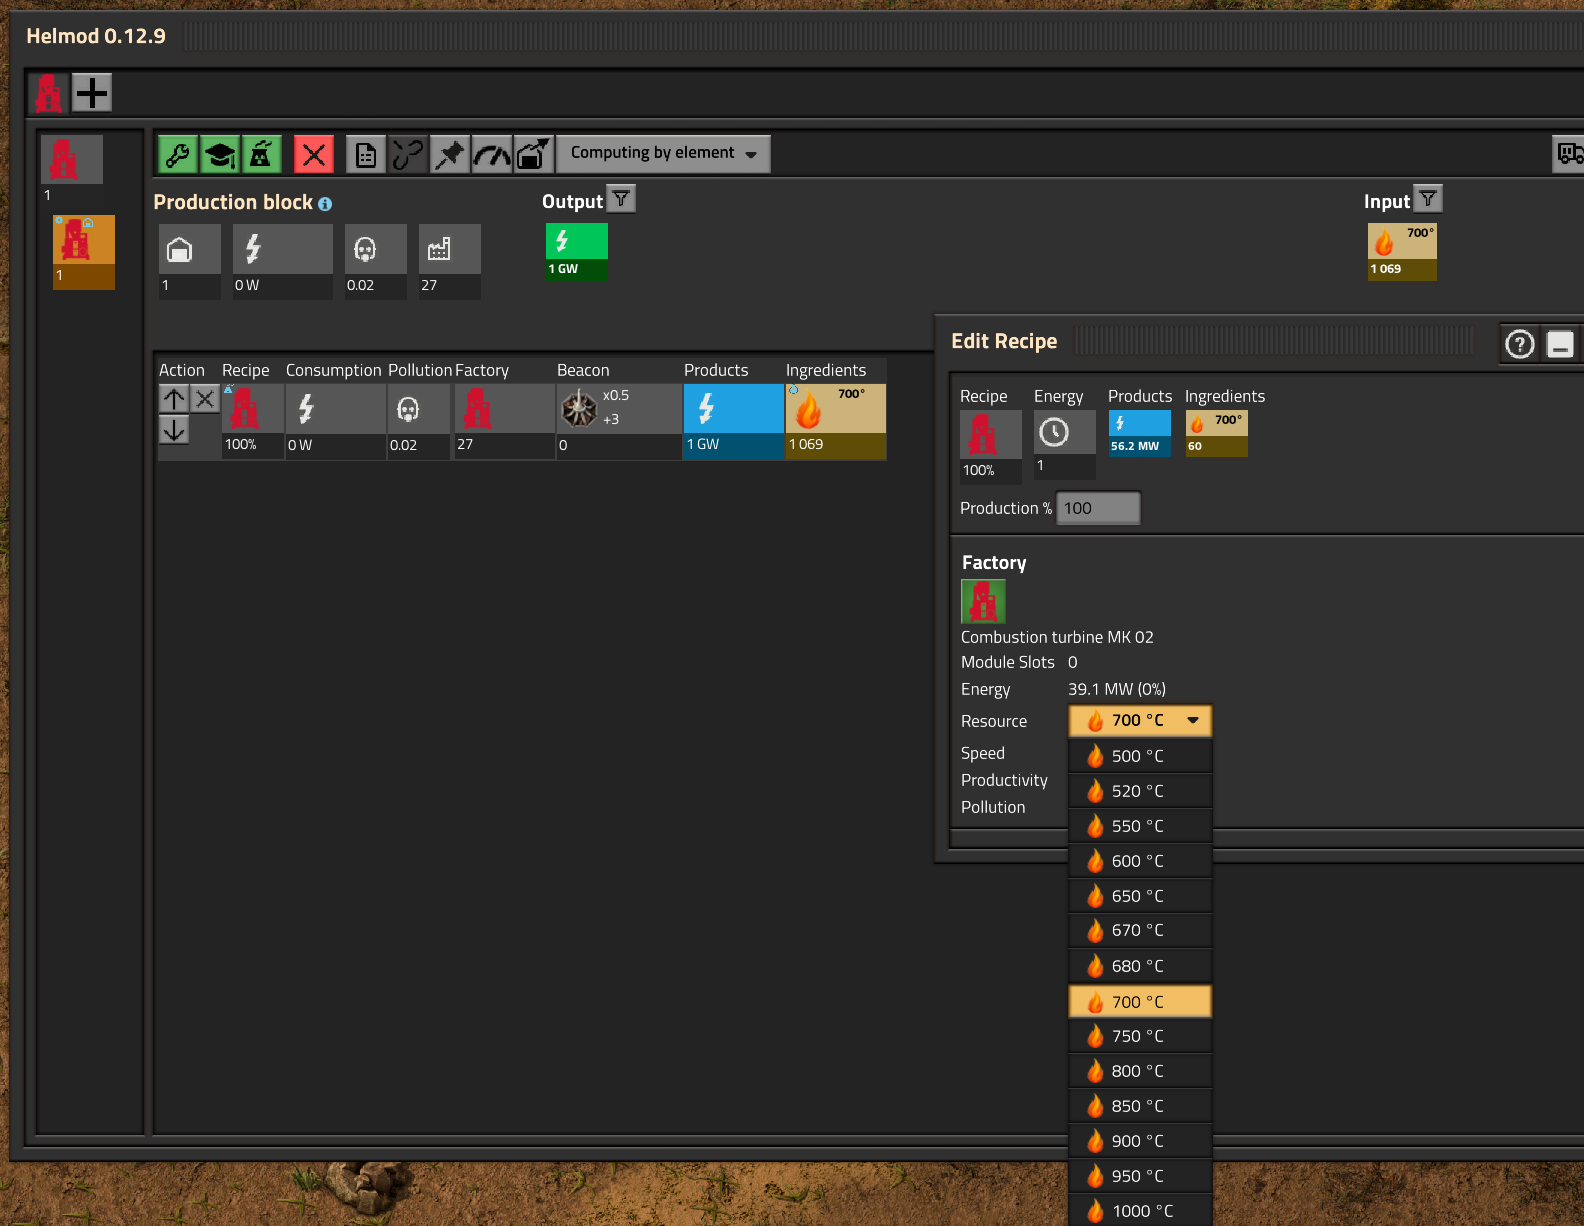Toggle the Input filter button

coord(1428,199)
